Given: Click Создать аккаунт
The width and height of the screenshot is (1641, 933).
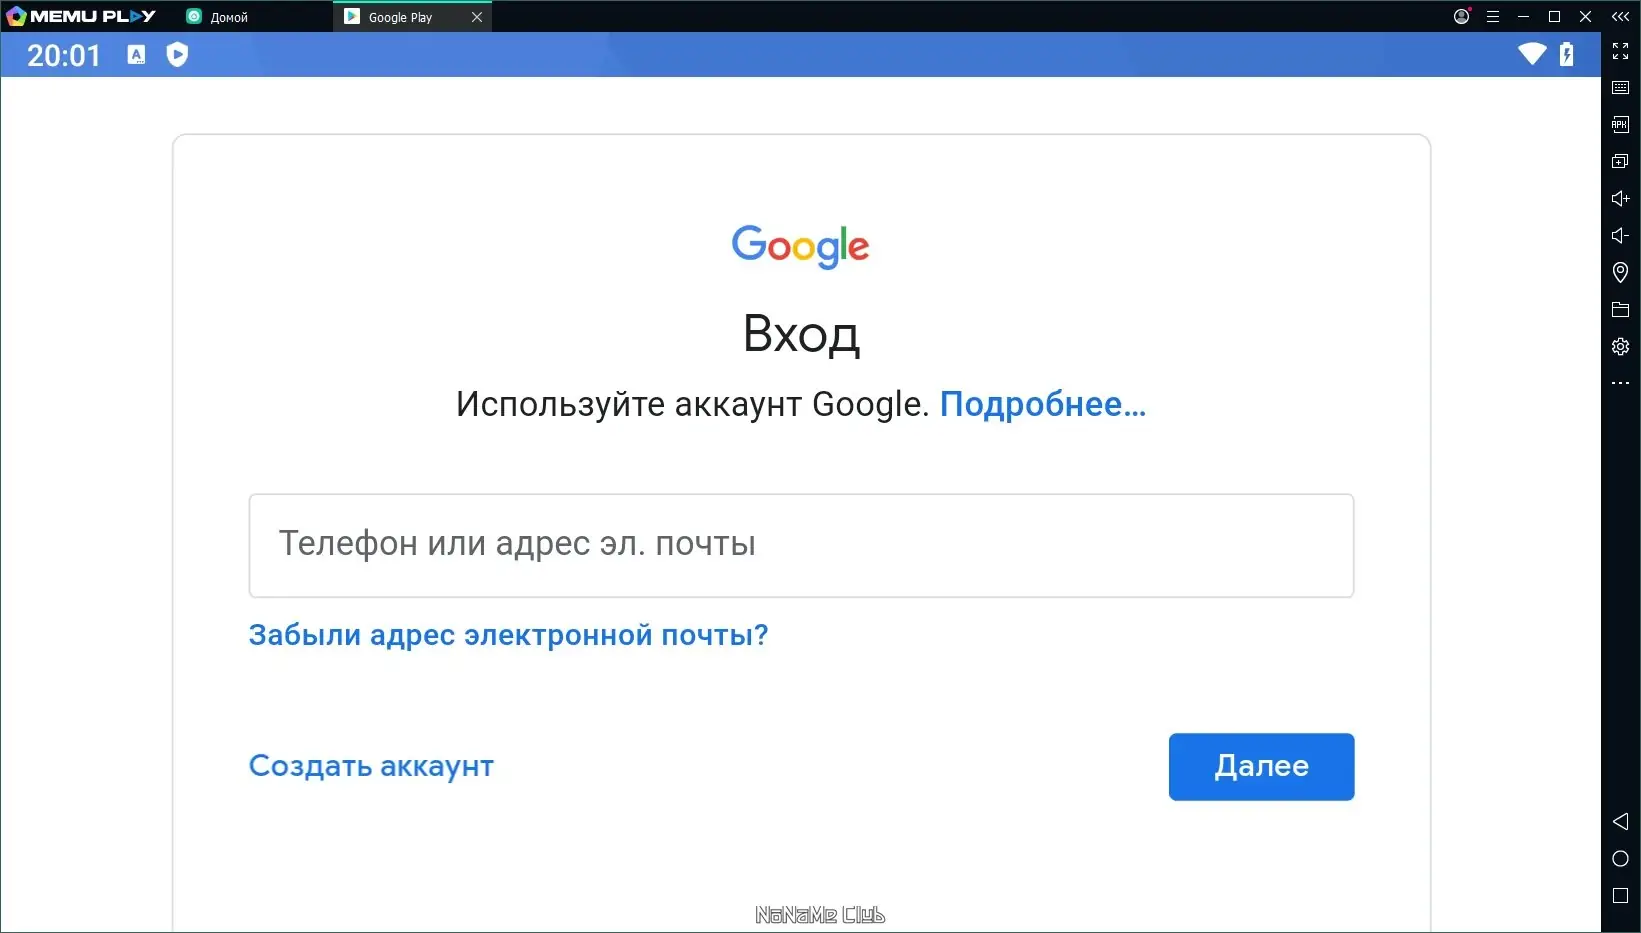Looking at the screenshot, I should [371, 766].
